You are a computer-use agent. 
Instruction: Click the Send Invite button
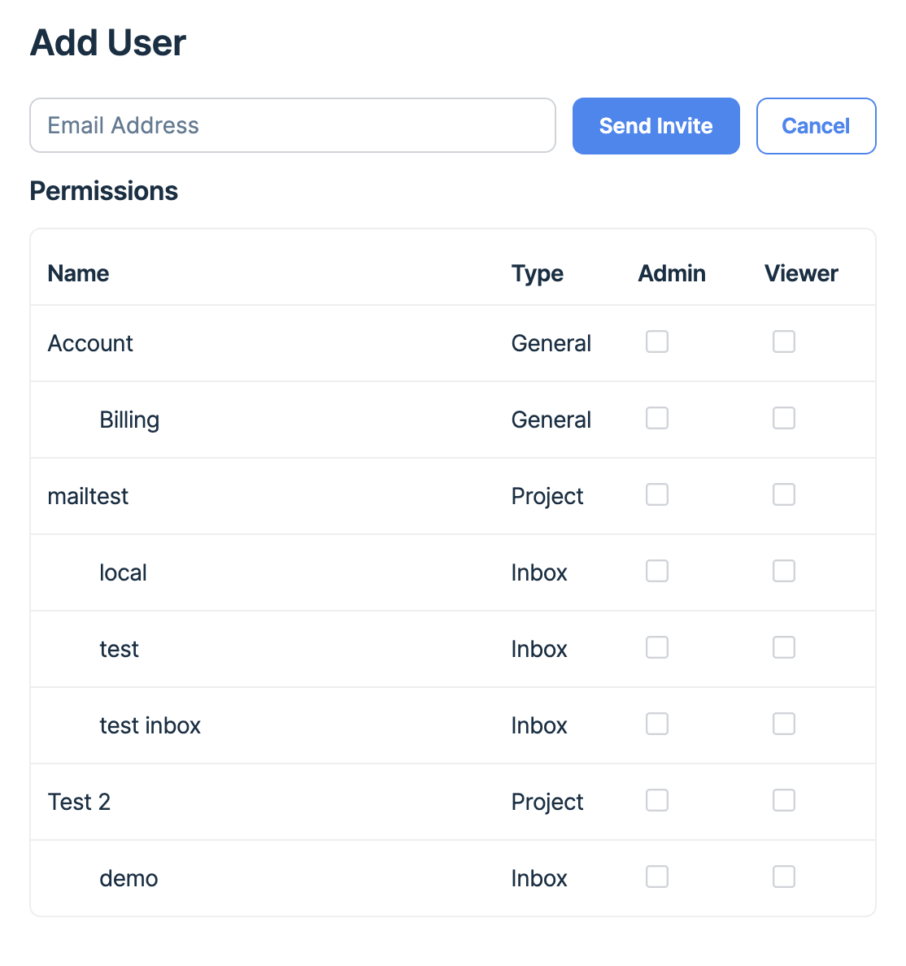[x=656, y=125]
